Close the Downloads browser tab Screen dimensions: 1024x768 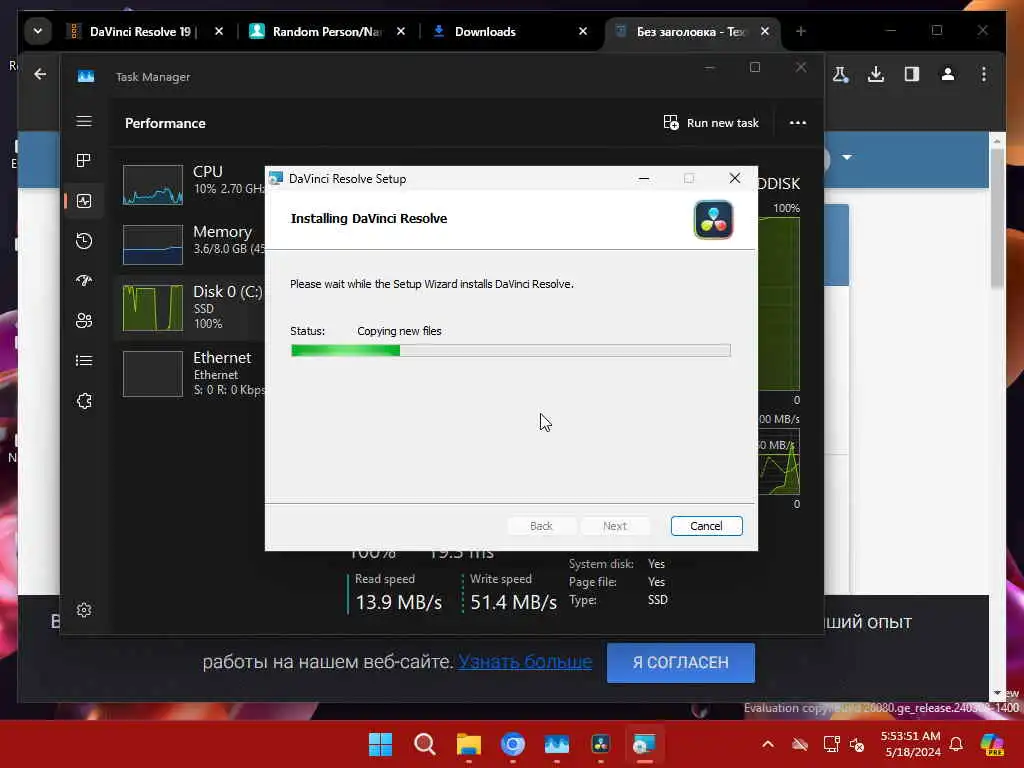click(x=583, y=31)
